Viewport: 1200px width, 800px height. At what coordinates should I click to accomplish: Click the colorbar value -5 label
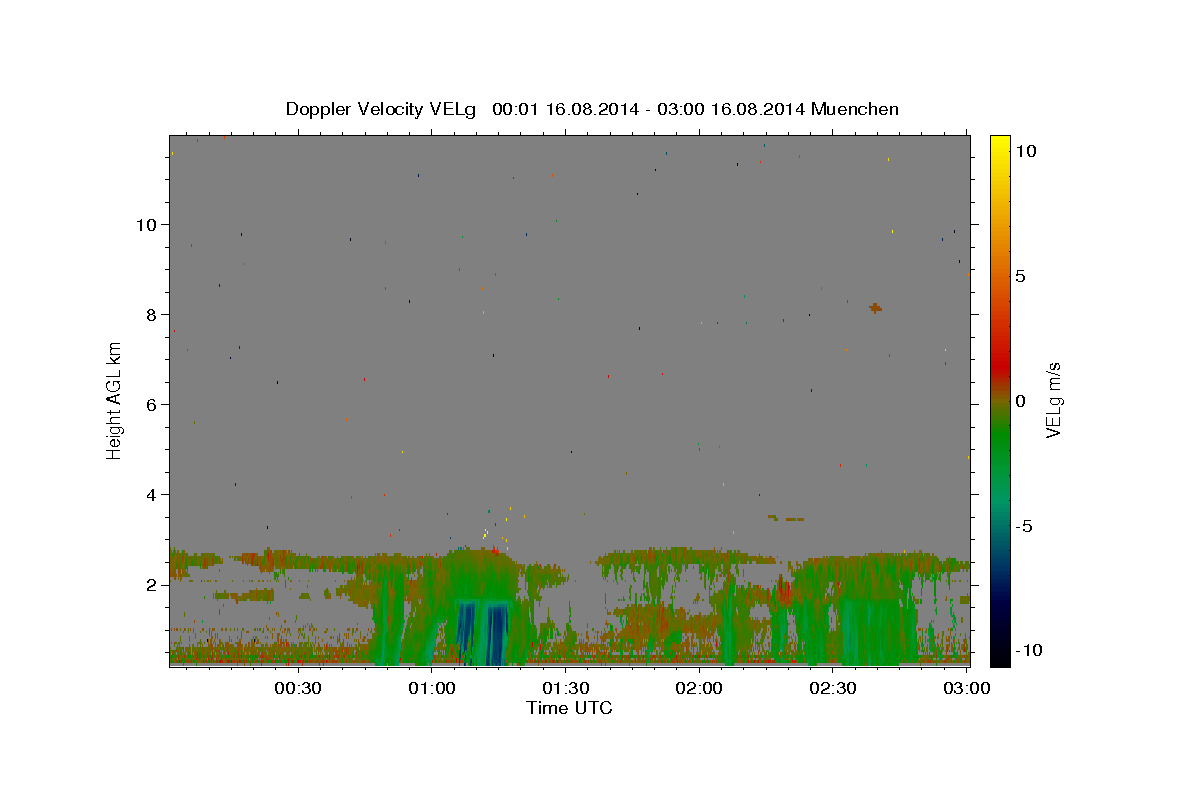coord(1022,526)
